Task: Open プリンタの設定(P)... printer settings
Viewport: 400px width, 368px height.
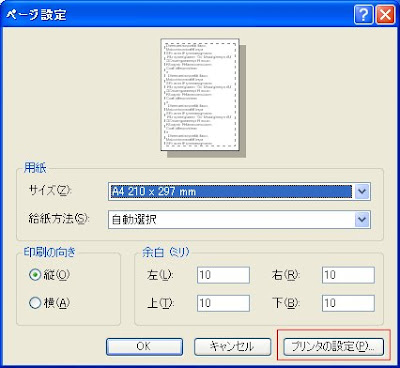Action: (x=333, y=347)
